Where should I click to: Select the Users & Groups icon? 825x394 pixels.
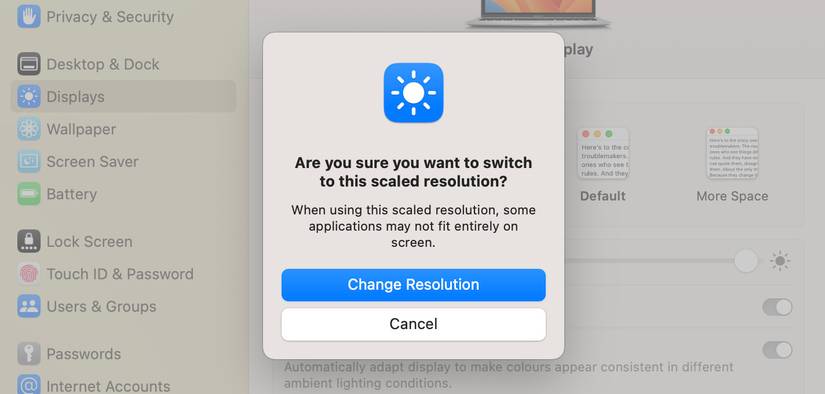(x=28, y=306)
